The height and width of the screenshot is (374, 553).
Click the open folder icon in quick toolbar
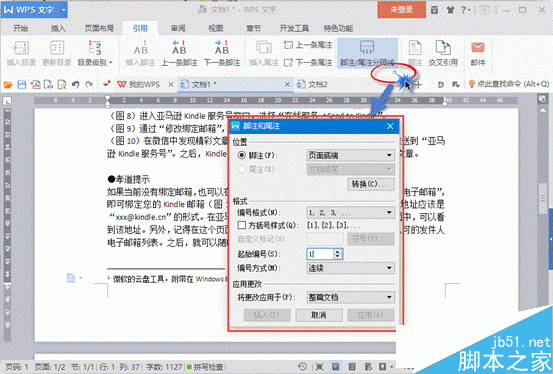coord(8,85)
